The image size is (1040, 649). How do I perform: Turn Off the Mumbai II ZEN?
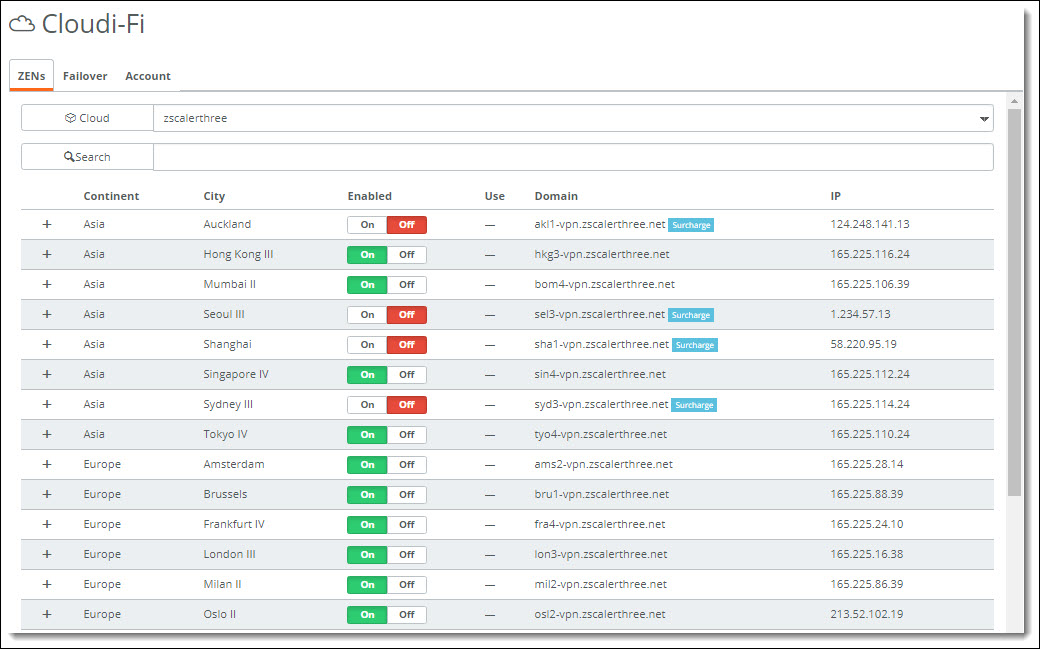tap(407, 285)
